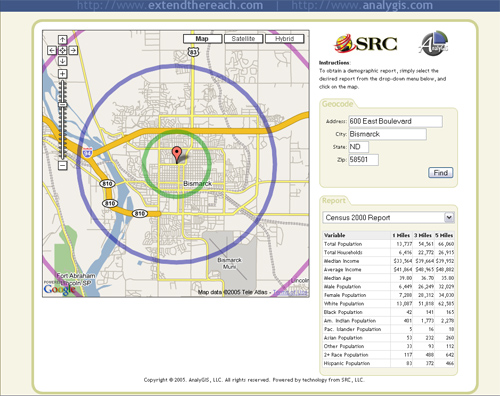Switch to Satellite view
Image resolution: width=500 pixels, height=396 pixels.
pos(243,39)
